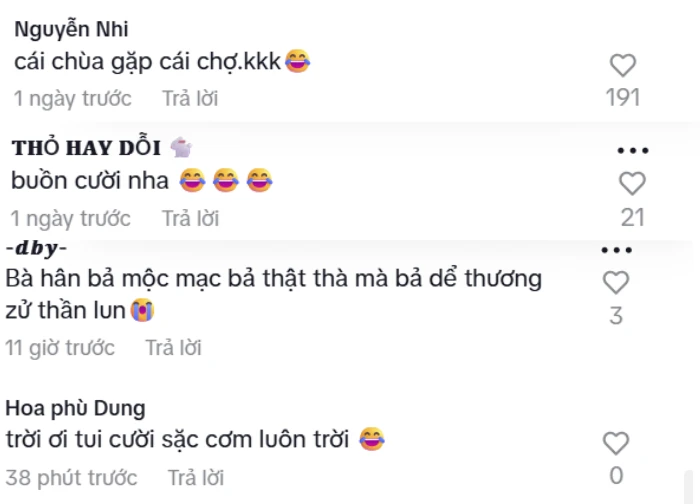Image resolution: width=700 pixels, height=504 pixels.
Task: Reply to Hoa phù Dung's comment
Action: pos(196,478)
